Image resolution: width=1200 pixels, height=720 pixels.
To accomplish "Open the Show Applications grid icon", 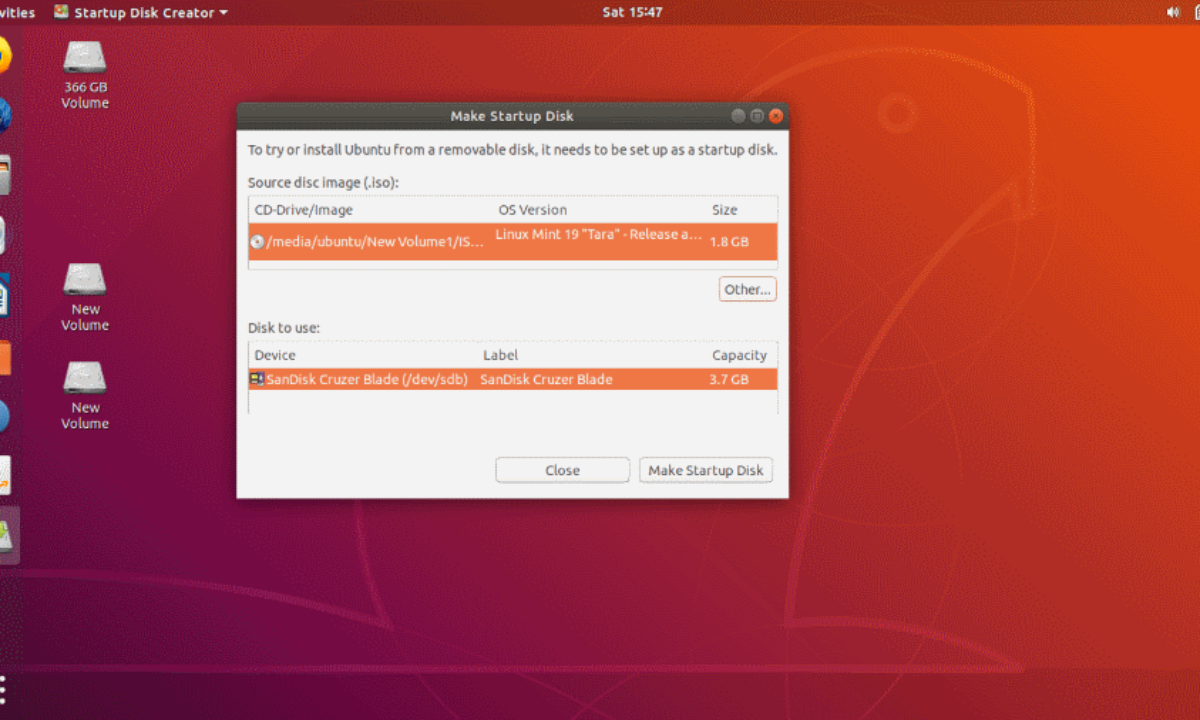I will click(5, 690).
